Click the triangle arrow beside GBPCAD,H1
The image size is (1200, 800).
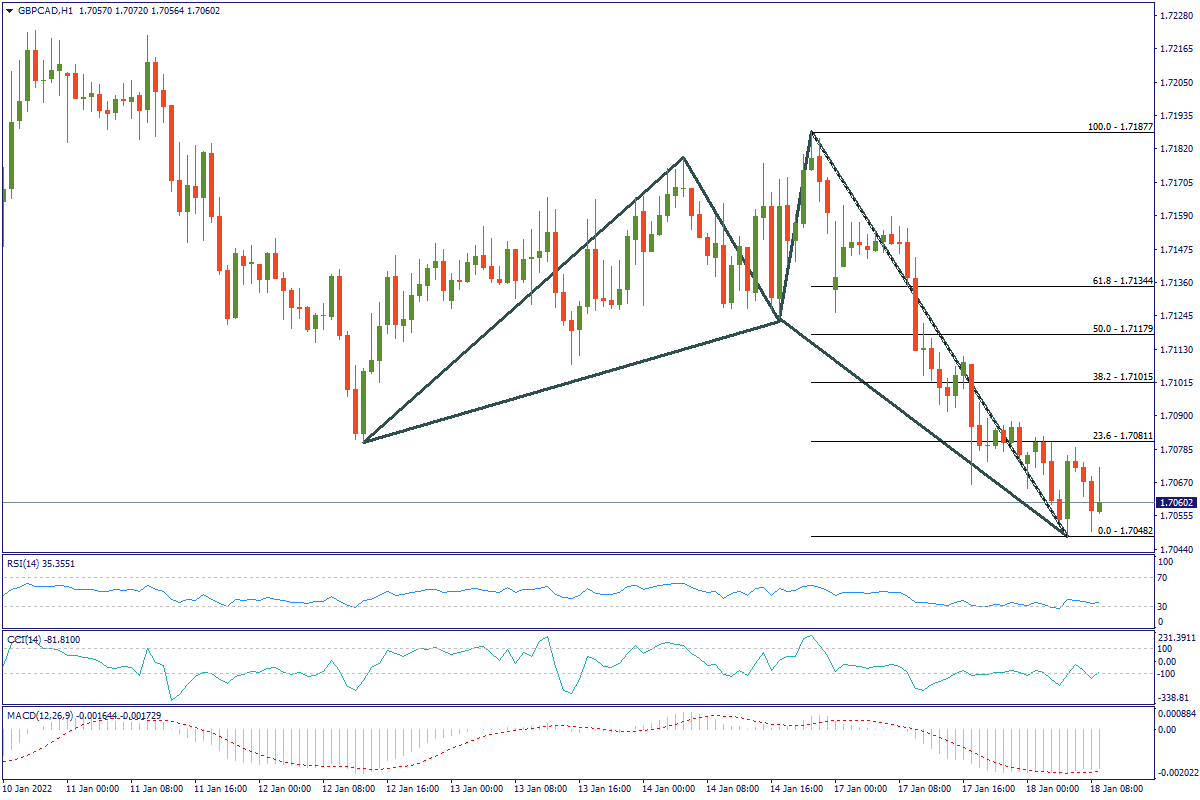[8, 10]
